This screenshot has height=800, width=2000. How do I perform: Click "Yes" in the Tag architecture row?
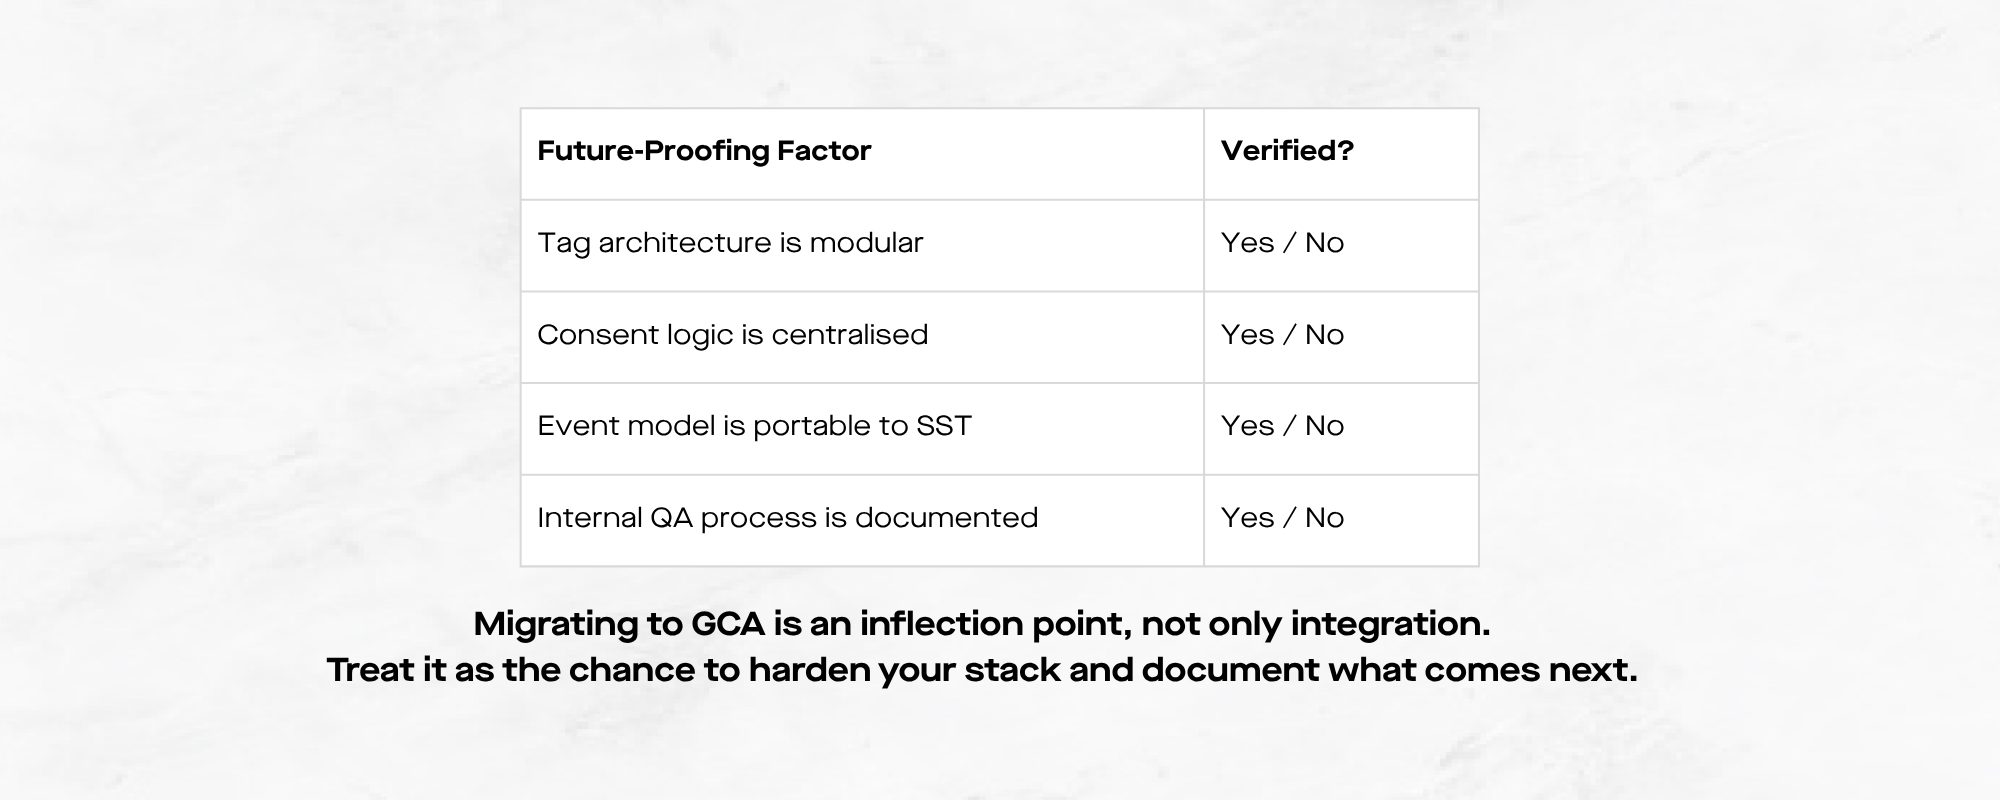[x=1247, y=243]
